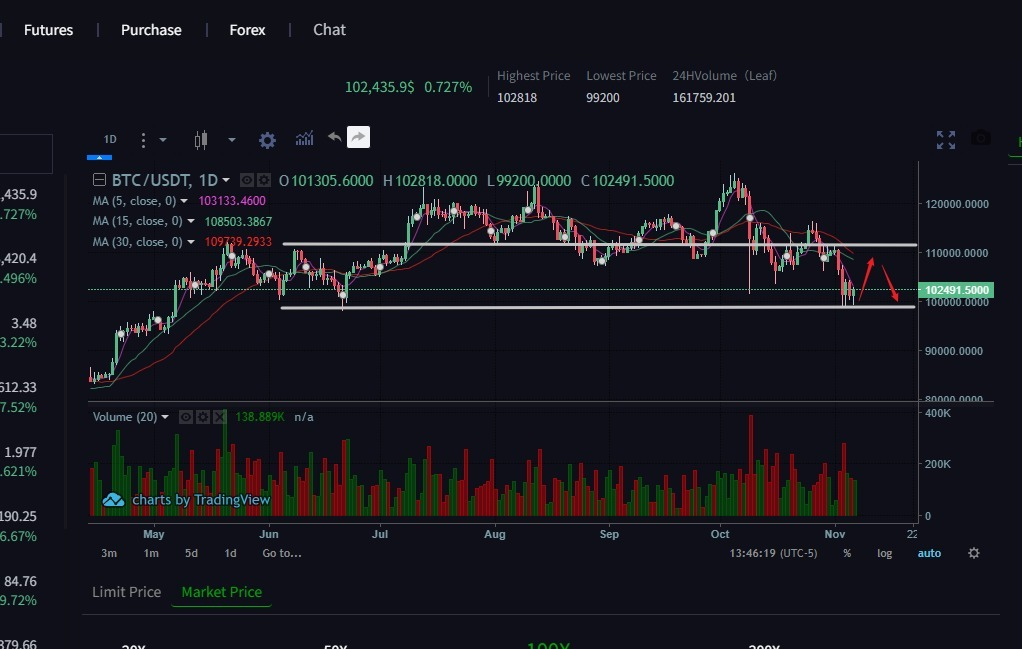The height and width of the screenshot is (649, 1022).
Task: Enter fullscreen chart mode
Action: click(x=945, y=140)
